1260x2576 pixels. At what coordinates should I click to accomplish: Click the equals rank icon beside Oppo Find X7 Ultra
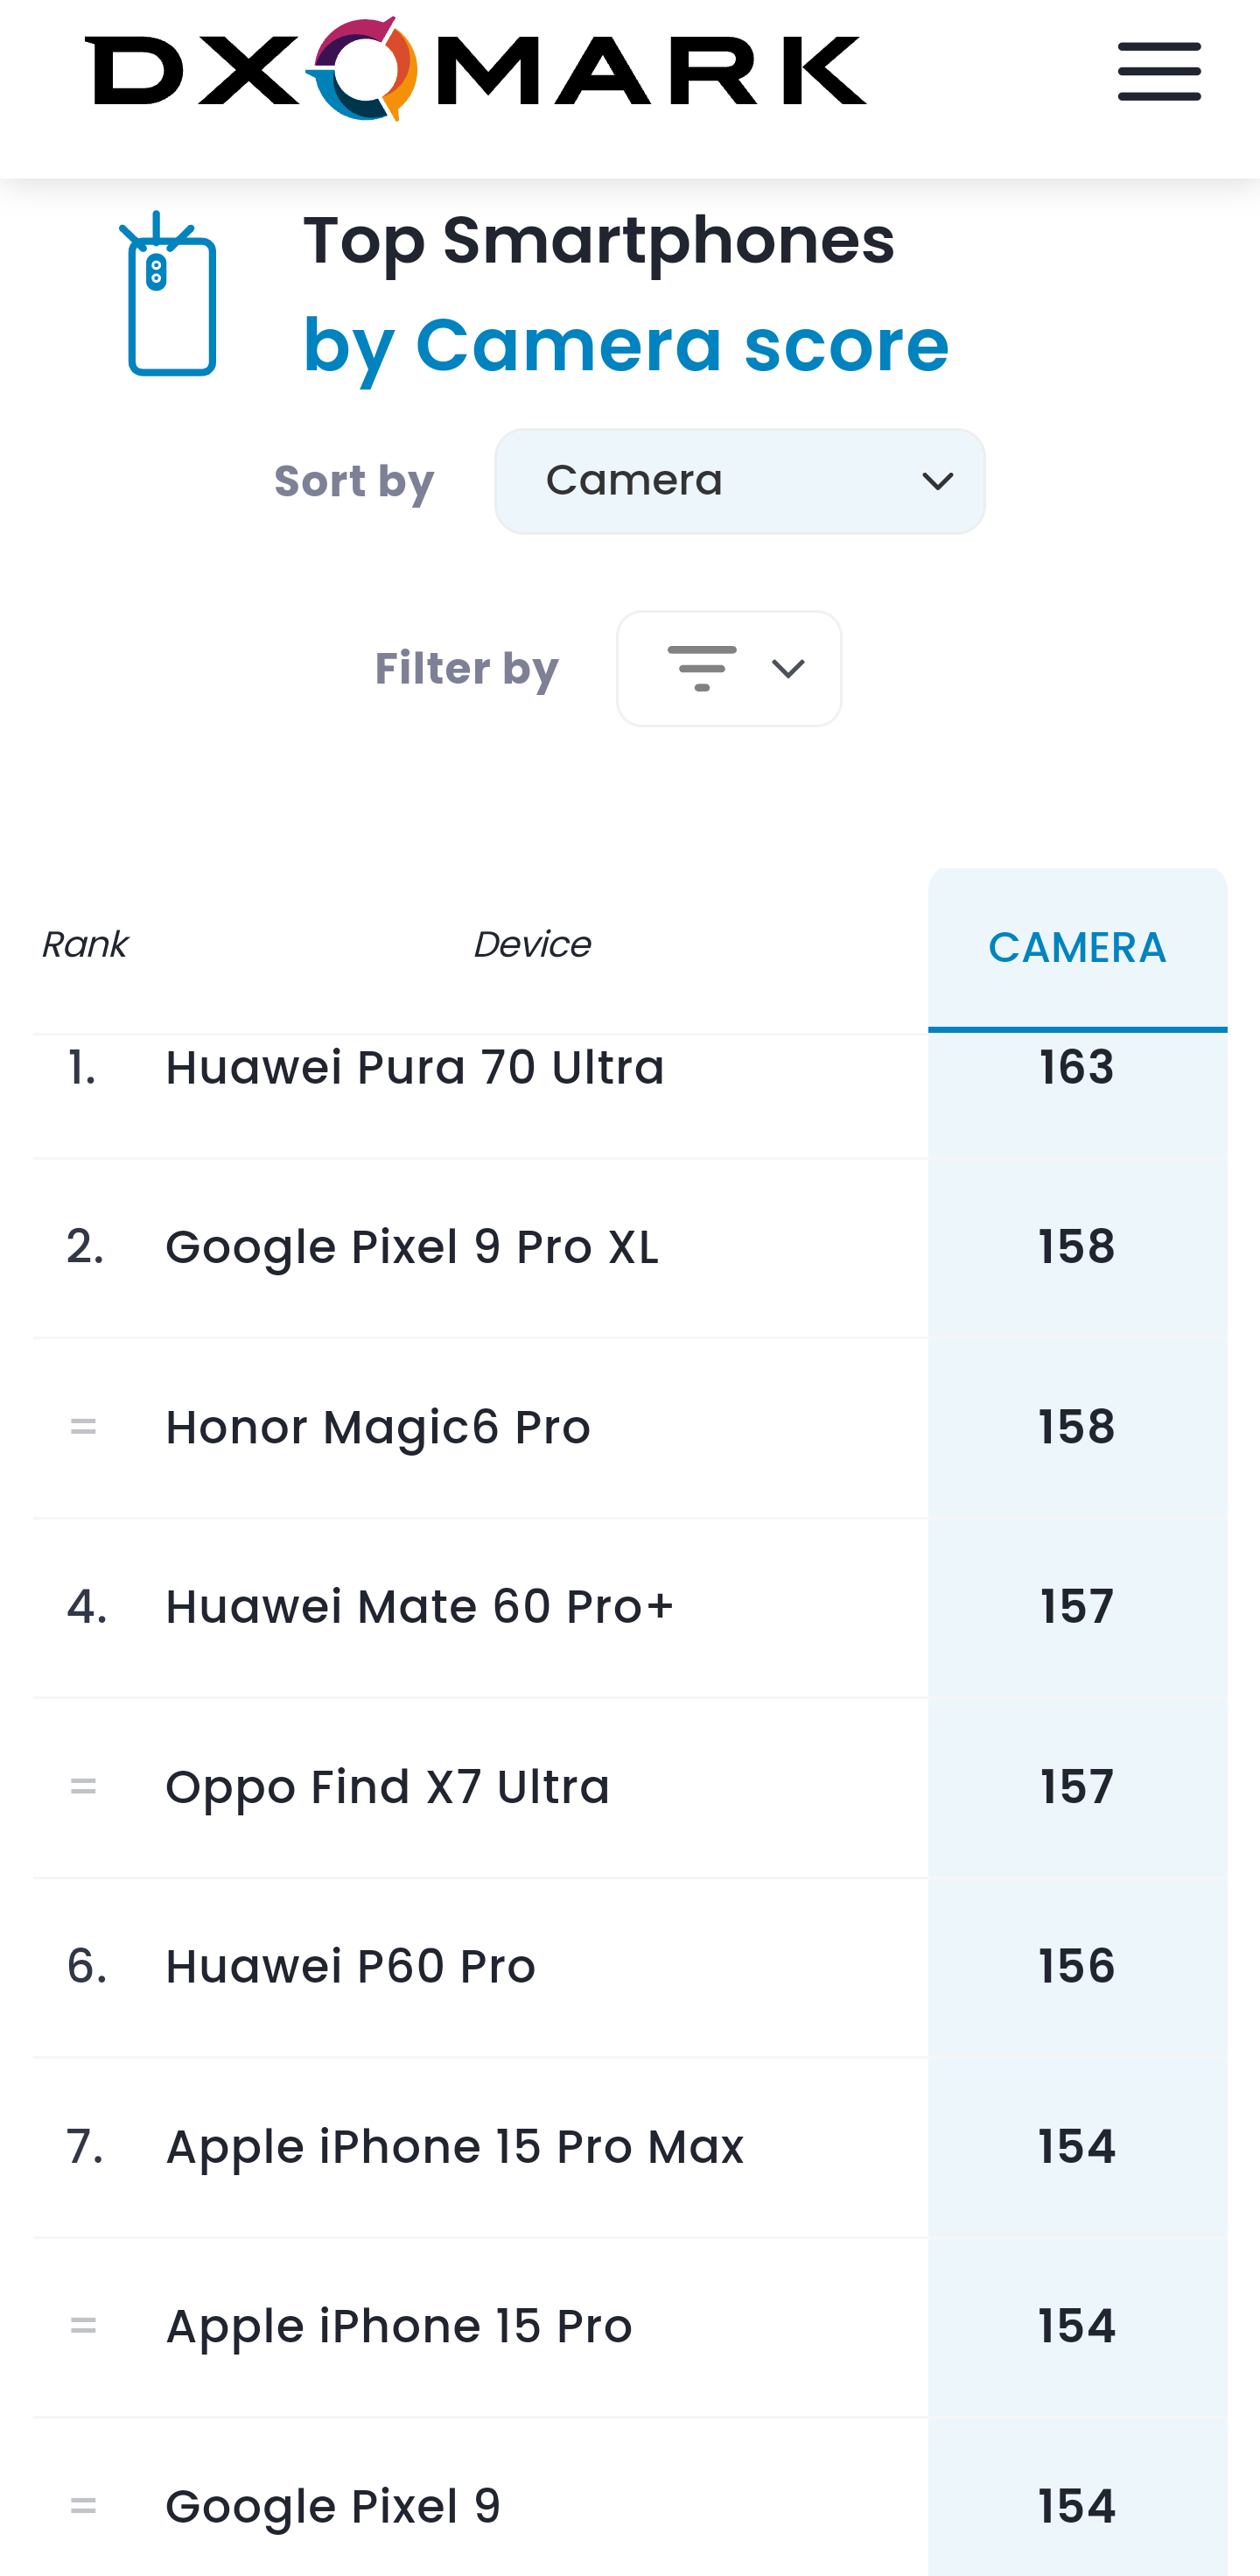pos(84,1787)
